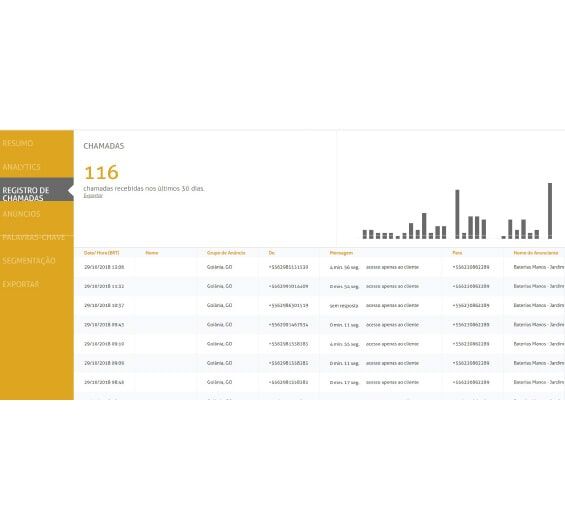
Task: Click the De column header
Action: (x=272, y=253)
